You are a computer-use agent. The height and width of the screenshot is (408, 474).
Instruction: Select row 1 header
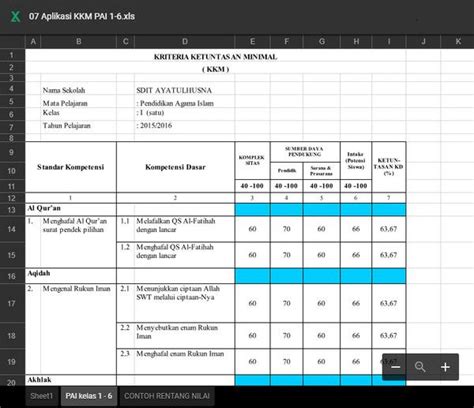point(12,55)
